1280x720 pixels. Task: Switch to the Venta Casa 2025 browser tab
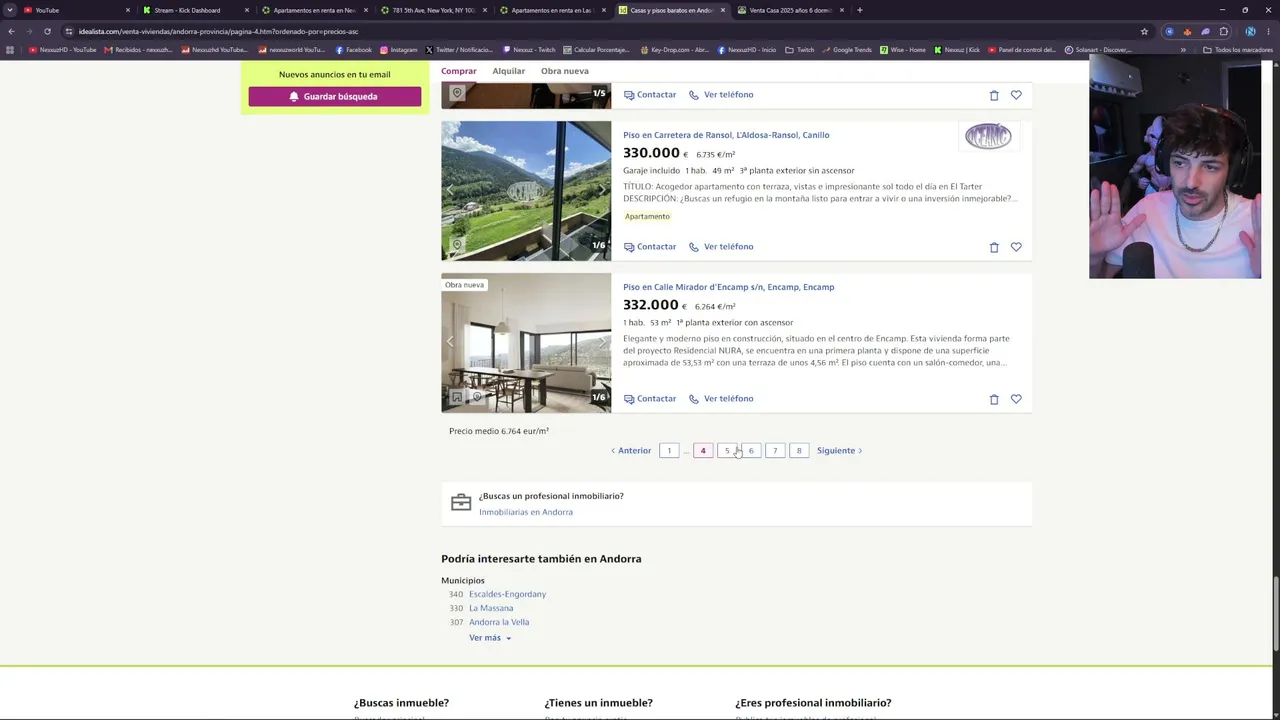[x=790, y=10]
